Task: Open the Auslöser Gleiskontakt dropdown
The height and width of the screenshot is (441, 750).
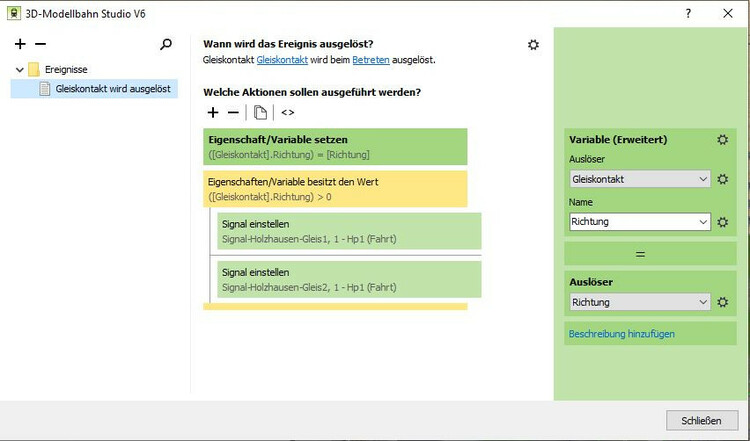Action: click(640, 179)
